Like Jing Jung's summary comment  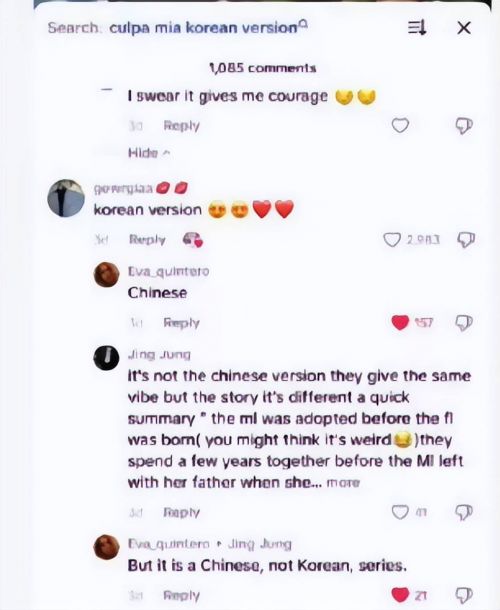point(400,512)
